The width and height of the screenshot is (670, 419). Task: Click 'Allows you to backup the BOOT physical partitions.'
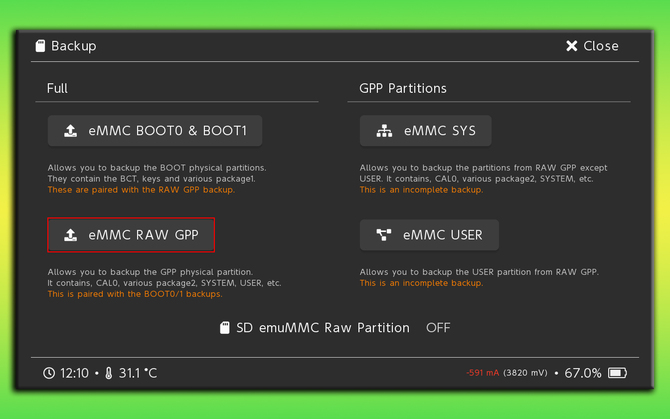click(x=157, y=167)
